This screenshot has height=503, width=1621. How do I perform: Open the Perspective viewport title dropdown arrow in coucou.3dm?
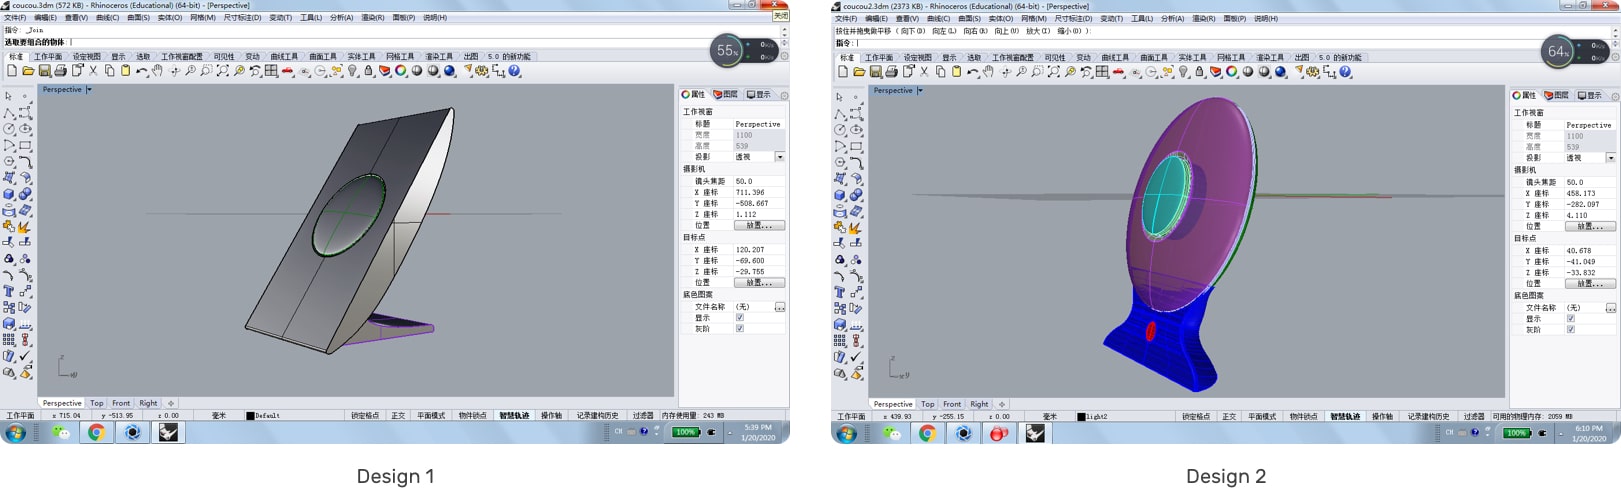(x=89, y=90)
